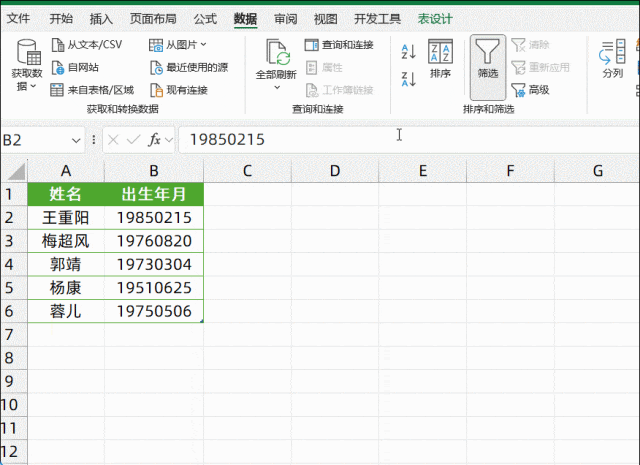Click the 姓名 header cell
This screenshot has width=640, height=465.
click(x=66, y=194)
